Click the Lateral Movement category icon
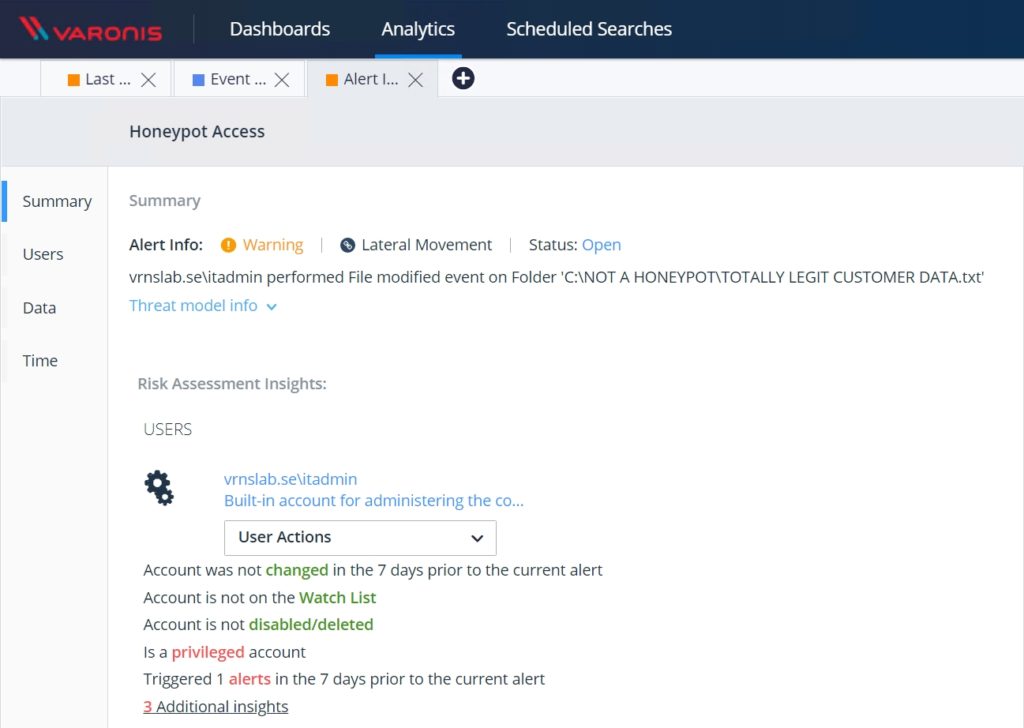 point(347,245)
